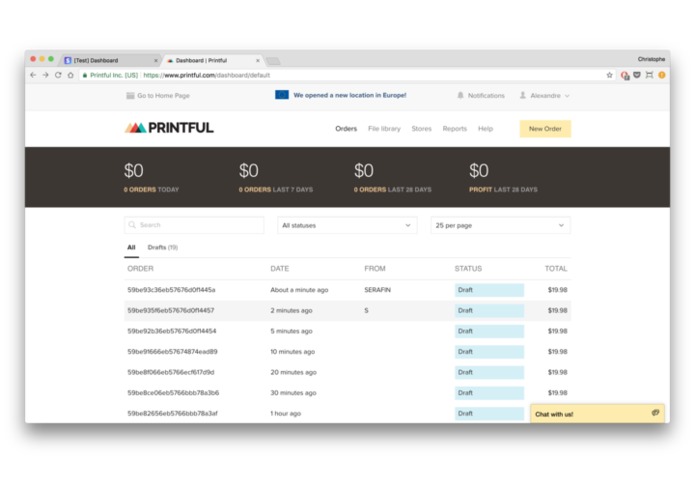Open order 59be93c36eb57676d0f1445a
695x494 pixels.
[171, 290]
